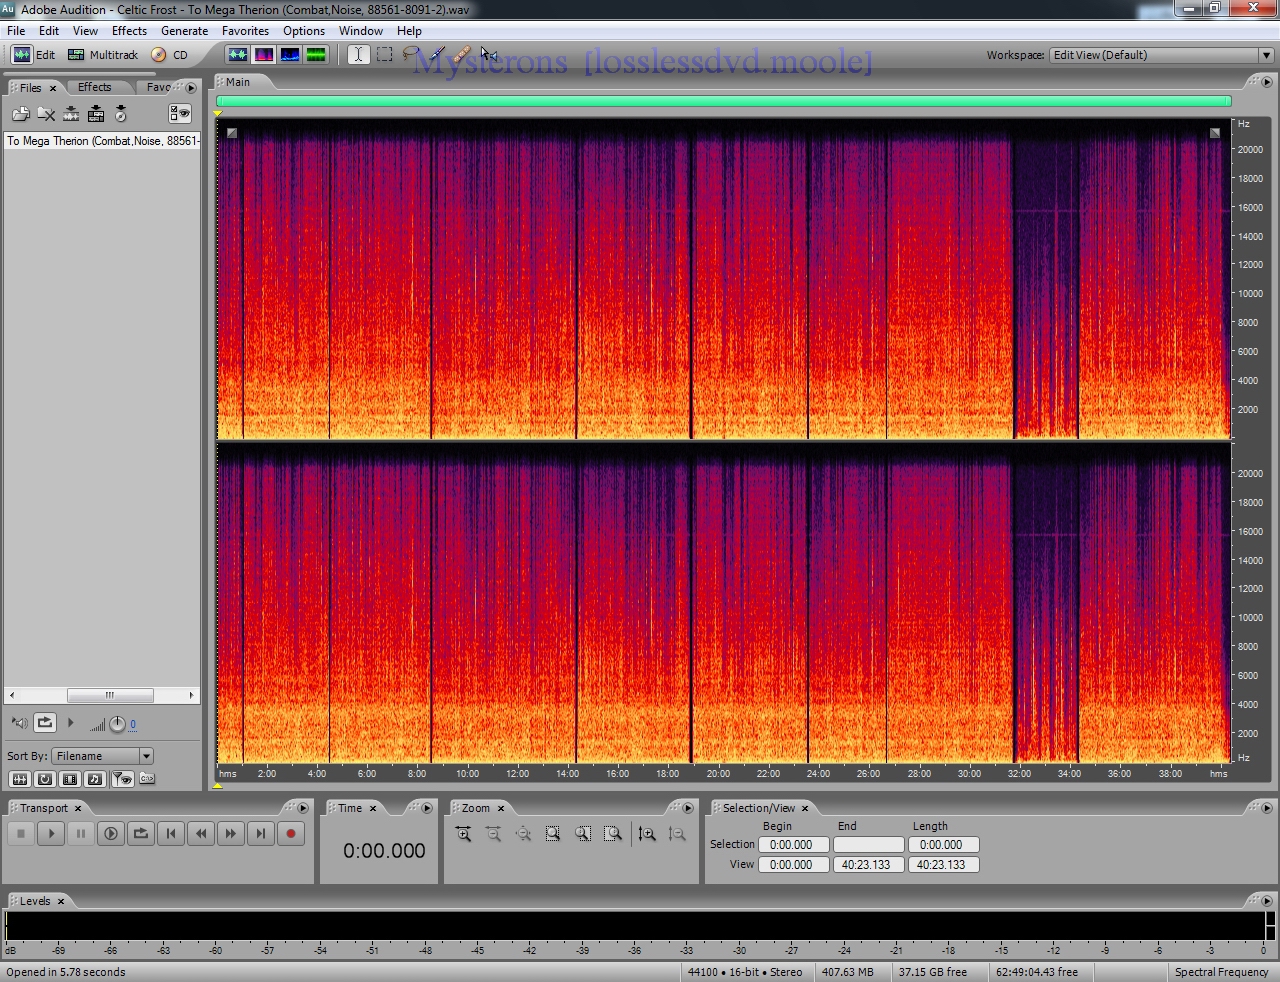
Task: Open the Time panel options menu
Action: tap(427, 808)
